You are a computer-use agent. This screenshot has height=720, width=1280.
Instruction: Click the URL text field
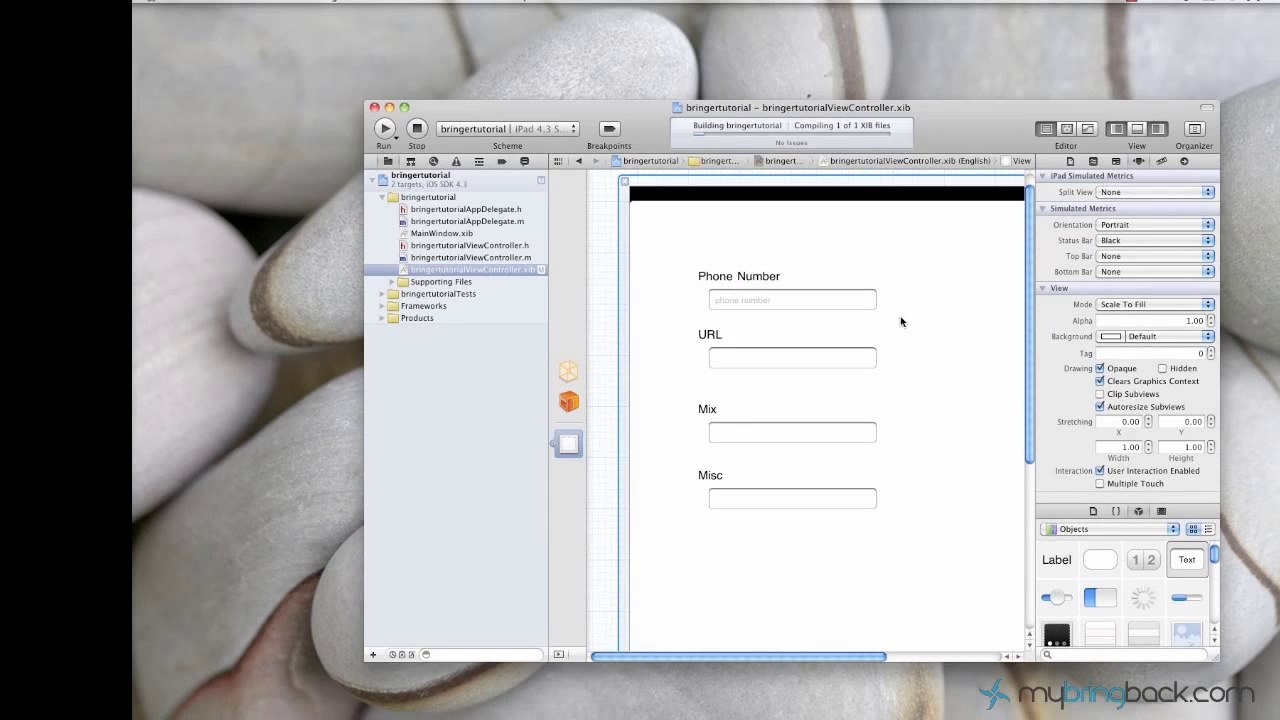coord(792,358)
